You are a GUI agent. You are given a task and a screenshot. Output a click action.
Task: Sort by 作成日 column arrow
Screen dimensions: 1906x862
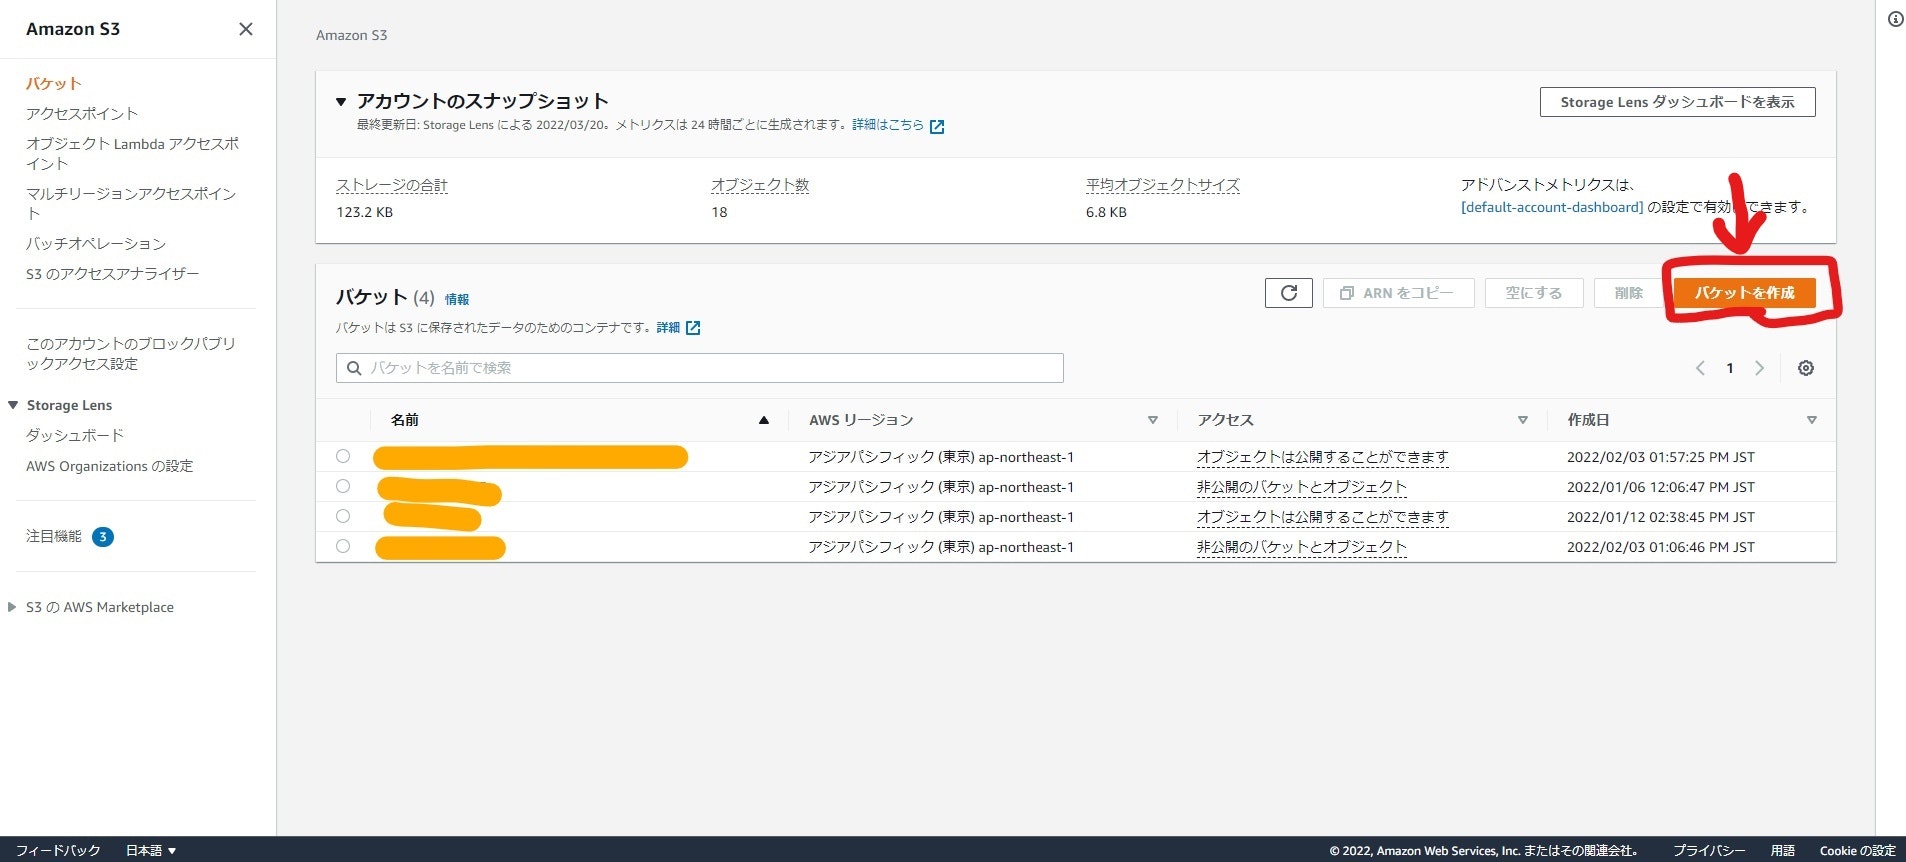pos(1811,420)
